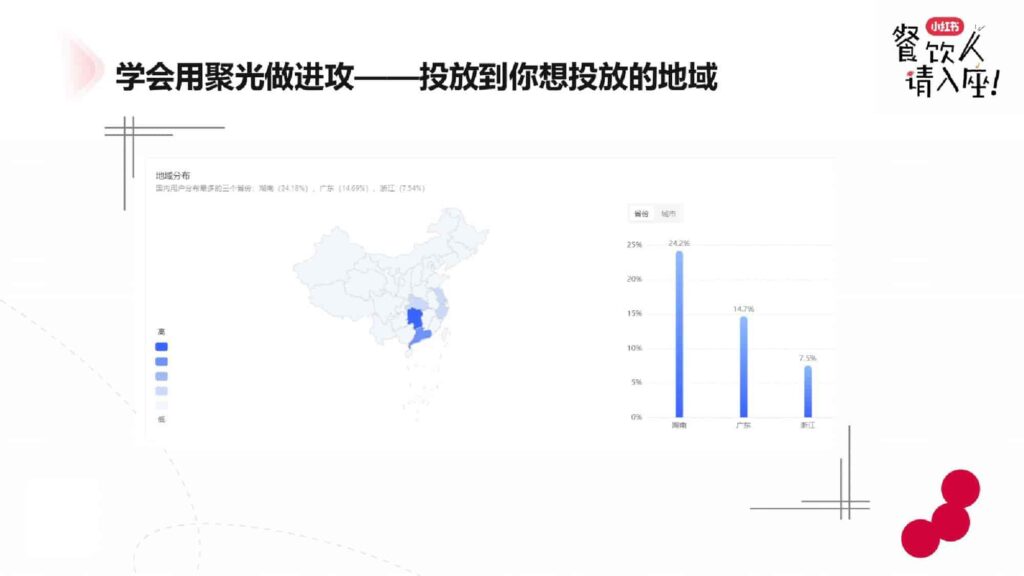Switch to the 城市 tab in the chart
Viewport: 1024px width, 576px height.
click(671, 213)
